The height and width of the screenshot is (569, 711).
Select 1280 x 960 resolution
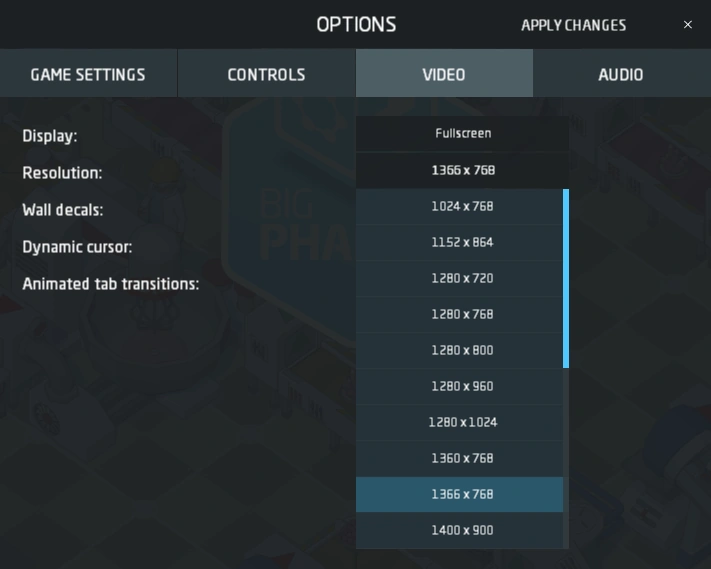pyautogui.click(x=461, y=387)
